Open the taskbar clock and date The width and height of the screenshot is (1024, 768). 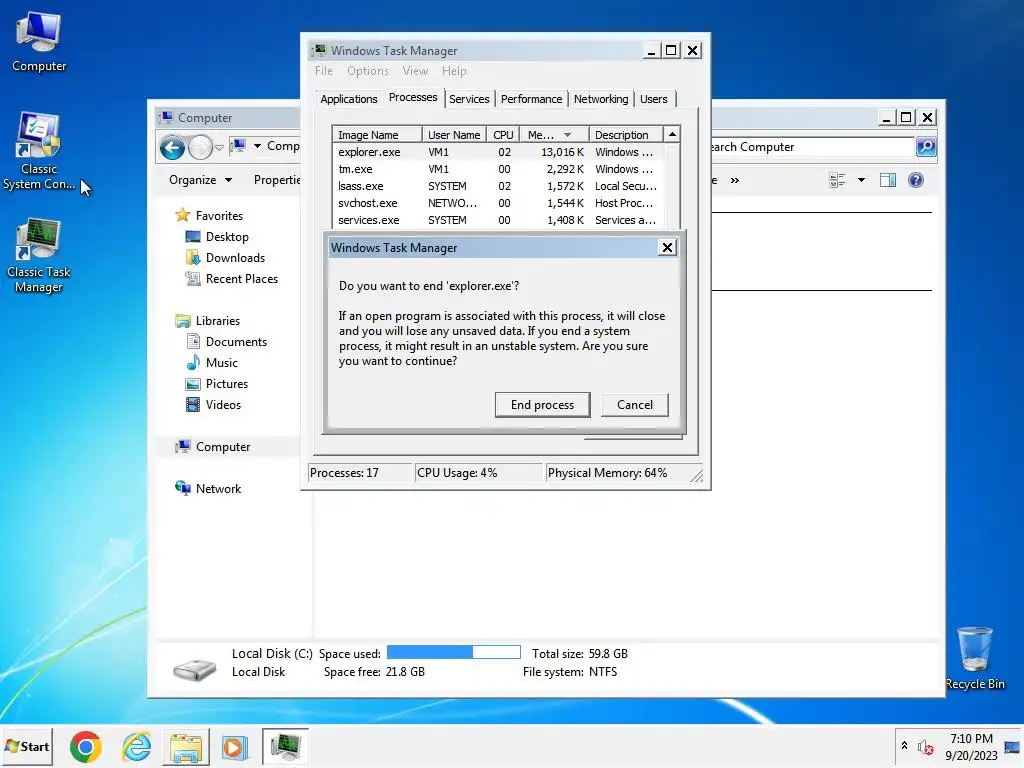971,747
